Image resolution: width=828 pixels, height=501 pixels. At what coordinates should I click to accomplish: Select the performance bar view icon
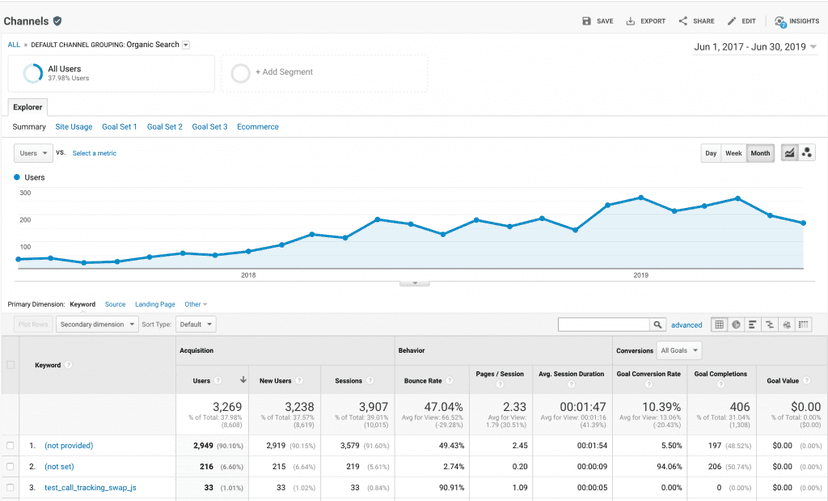point(753,325)
